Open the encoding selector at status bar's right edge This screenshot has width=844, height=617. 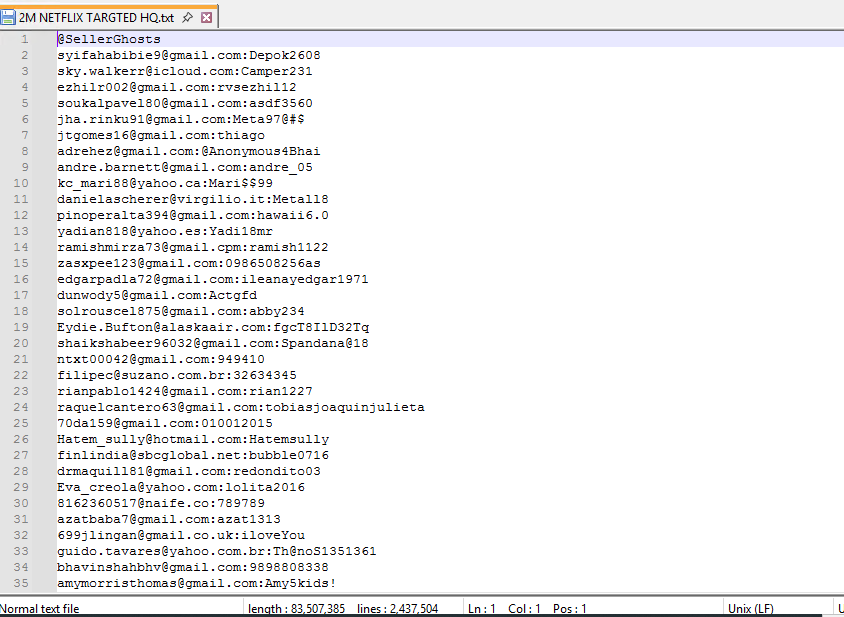839,608
